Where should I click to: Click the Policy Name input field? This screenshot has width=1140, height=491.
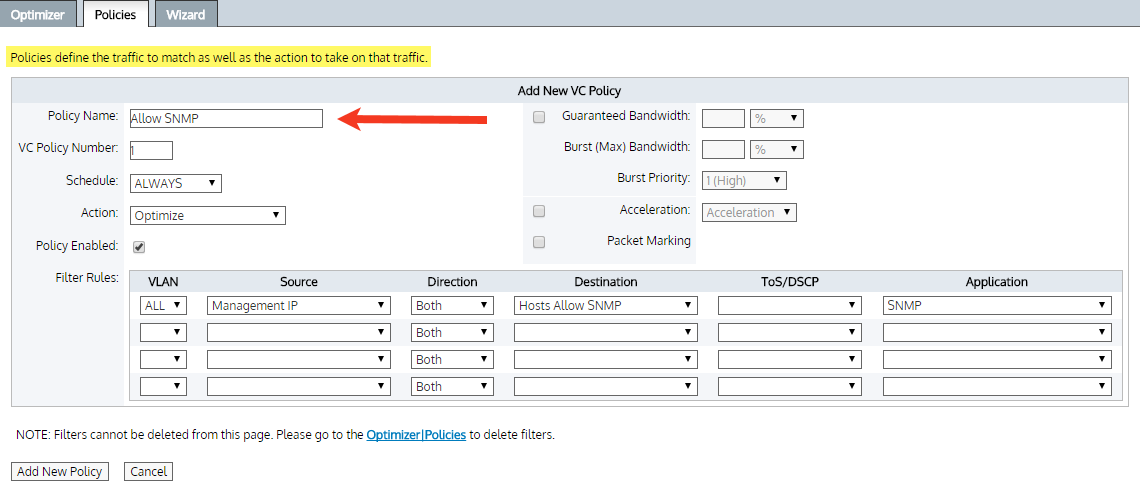[x=226, y=119]
